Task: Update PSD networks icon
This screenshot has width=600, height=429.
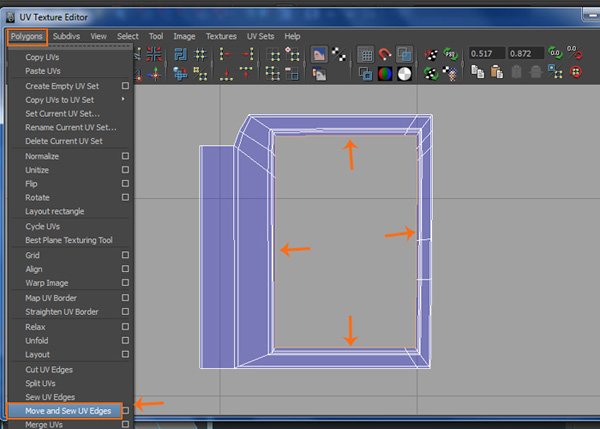Action: (x=450, y=54)
